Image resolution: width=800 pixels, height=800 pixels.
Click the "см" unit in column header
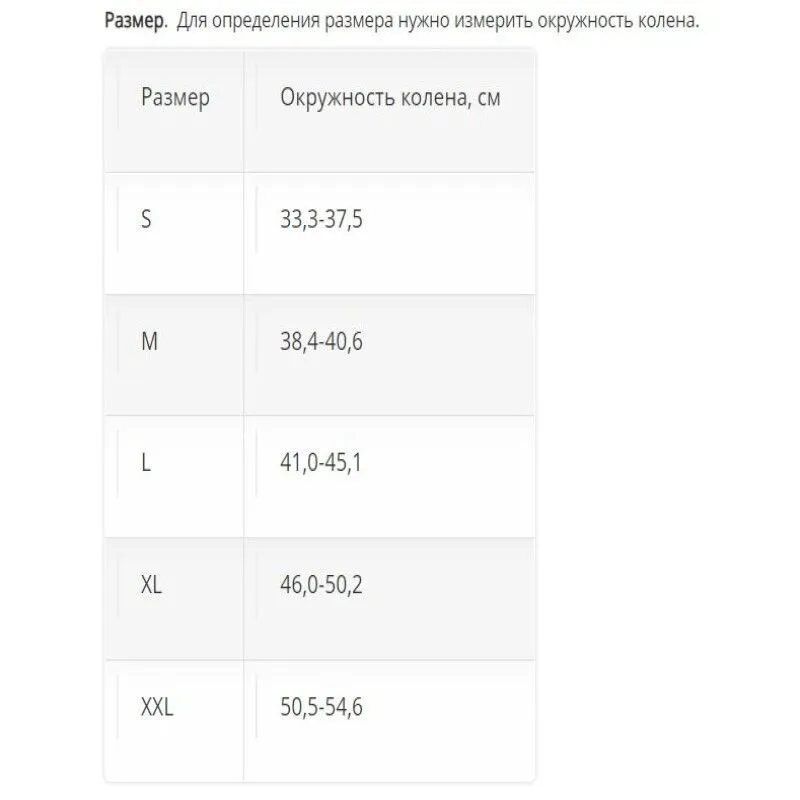coord(489,98)
